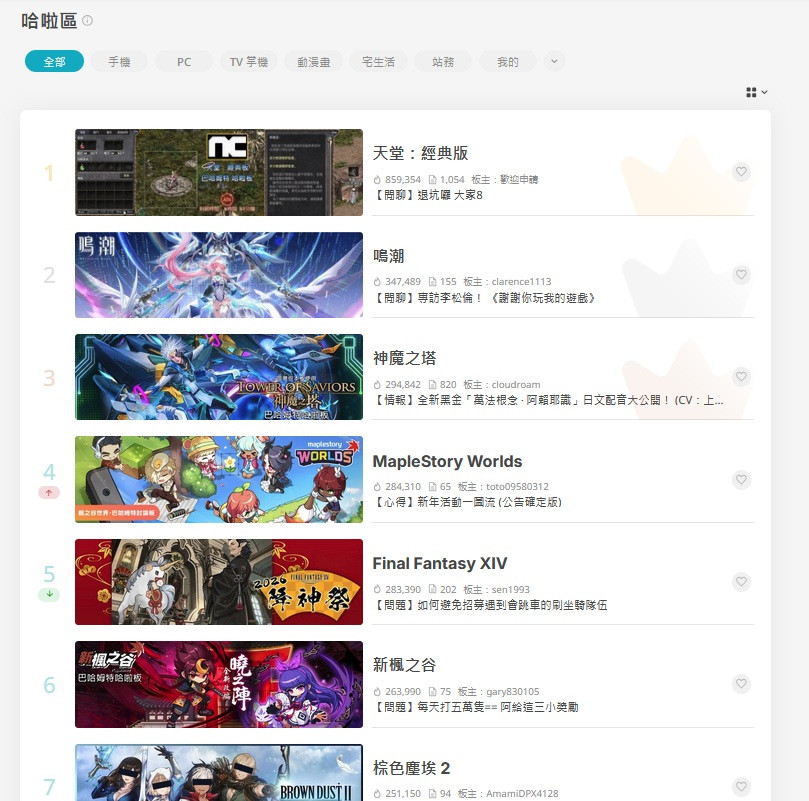Open moderator clarence1113's profile
Viewport: 809px width, 801px height.
click(522, 282)
